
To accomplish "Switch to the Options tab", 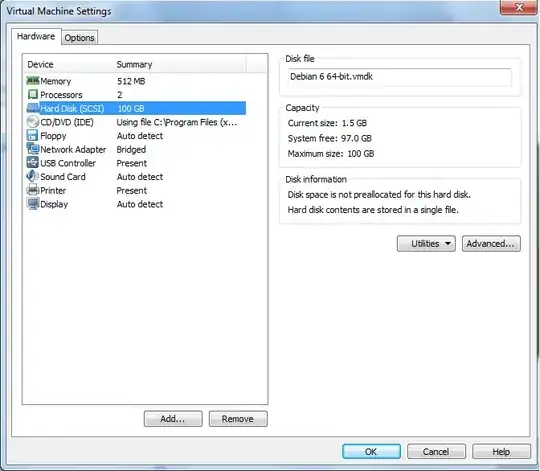I will pyautogui.click(x=80, y=38).
